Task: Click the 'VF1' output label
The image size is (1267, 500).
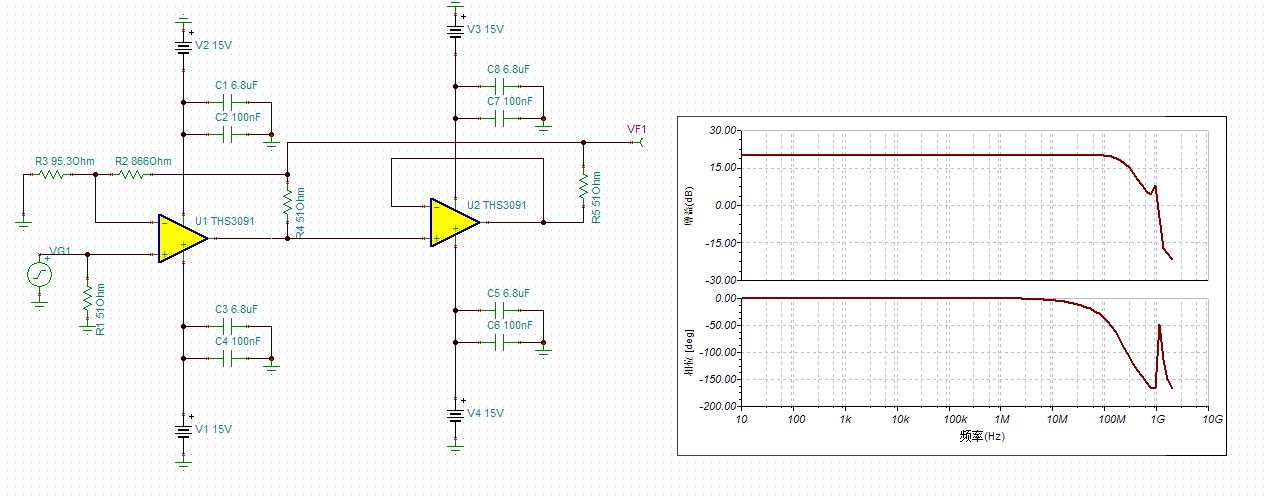Action: (x=637, y=129)
